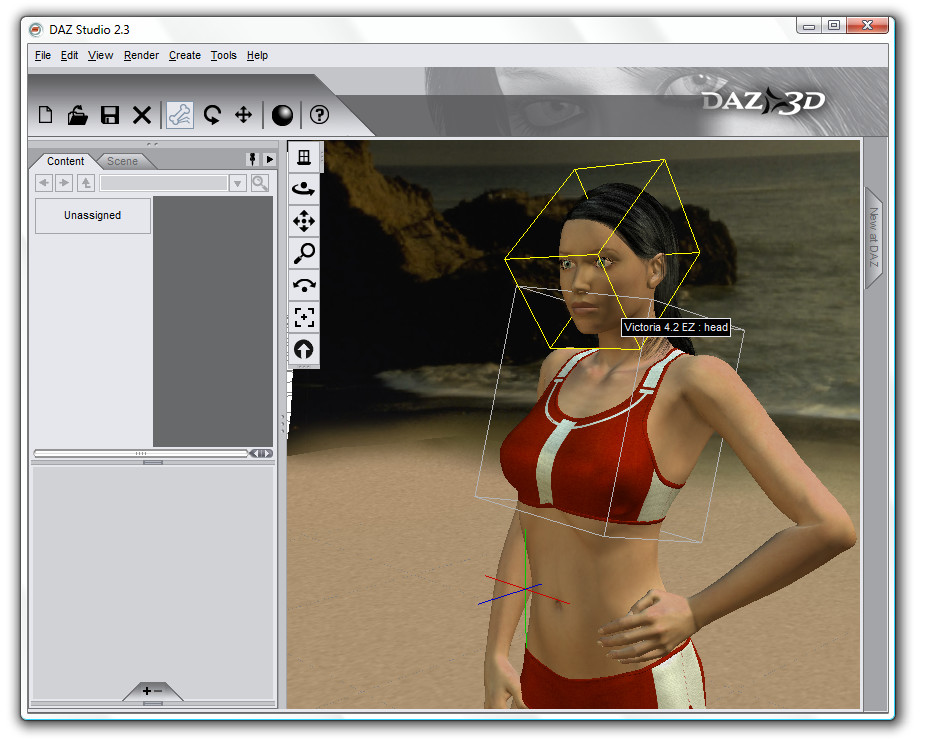The width and height of the screenshot is (925, 740).
Task: Go forward in the Content browser
Action: click(x=64, y=183)
